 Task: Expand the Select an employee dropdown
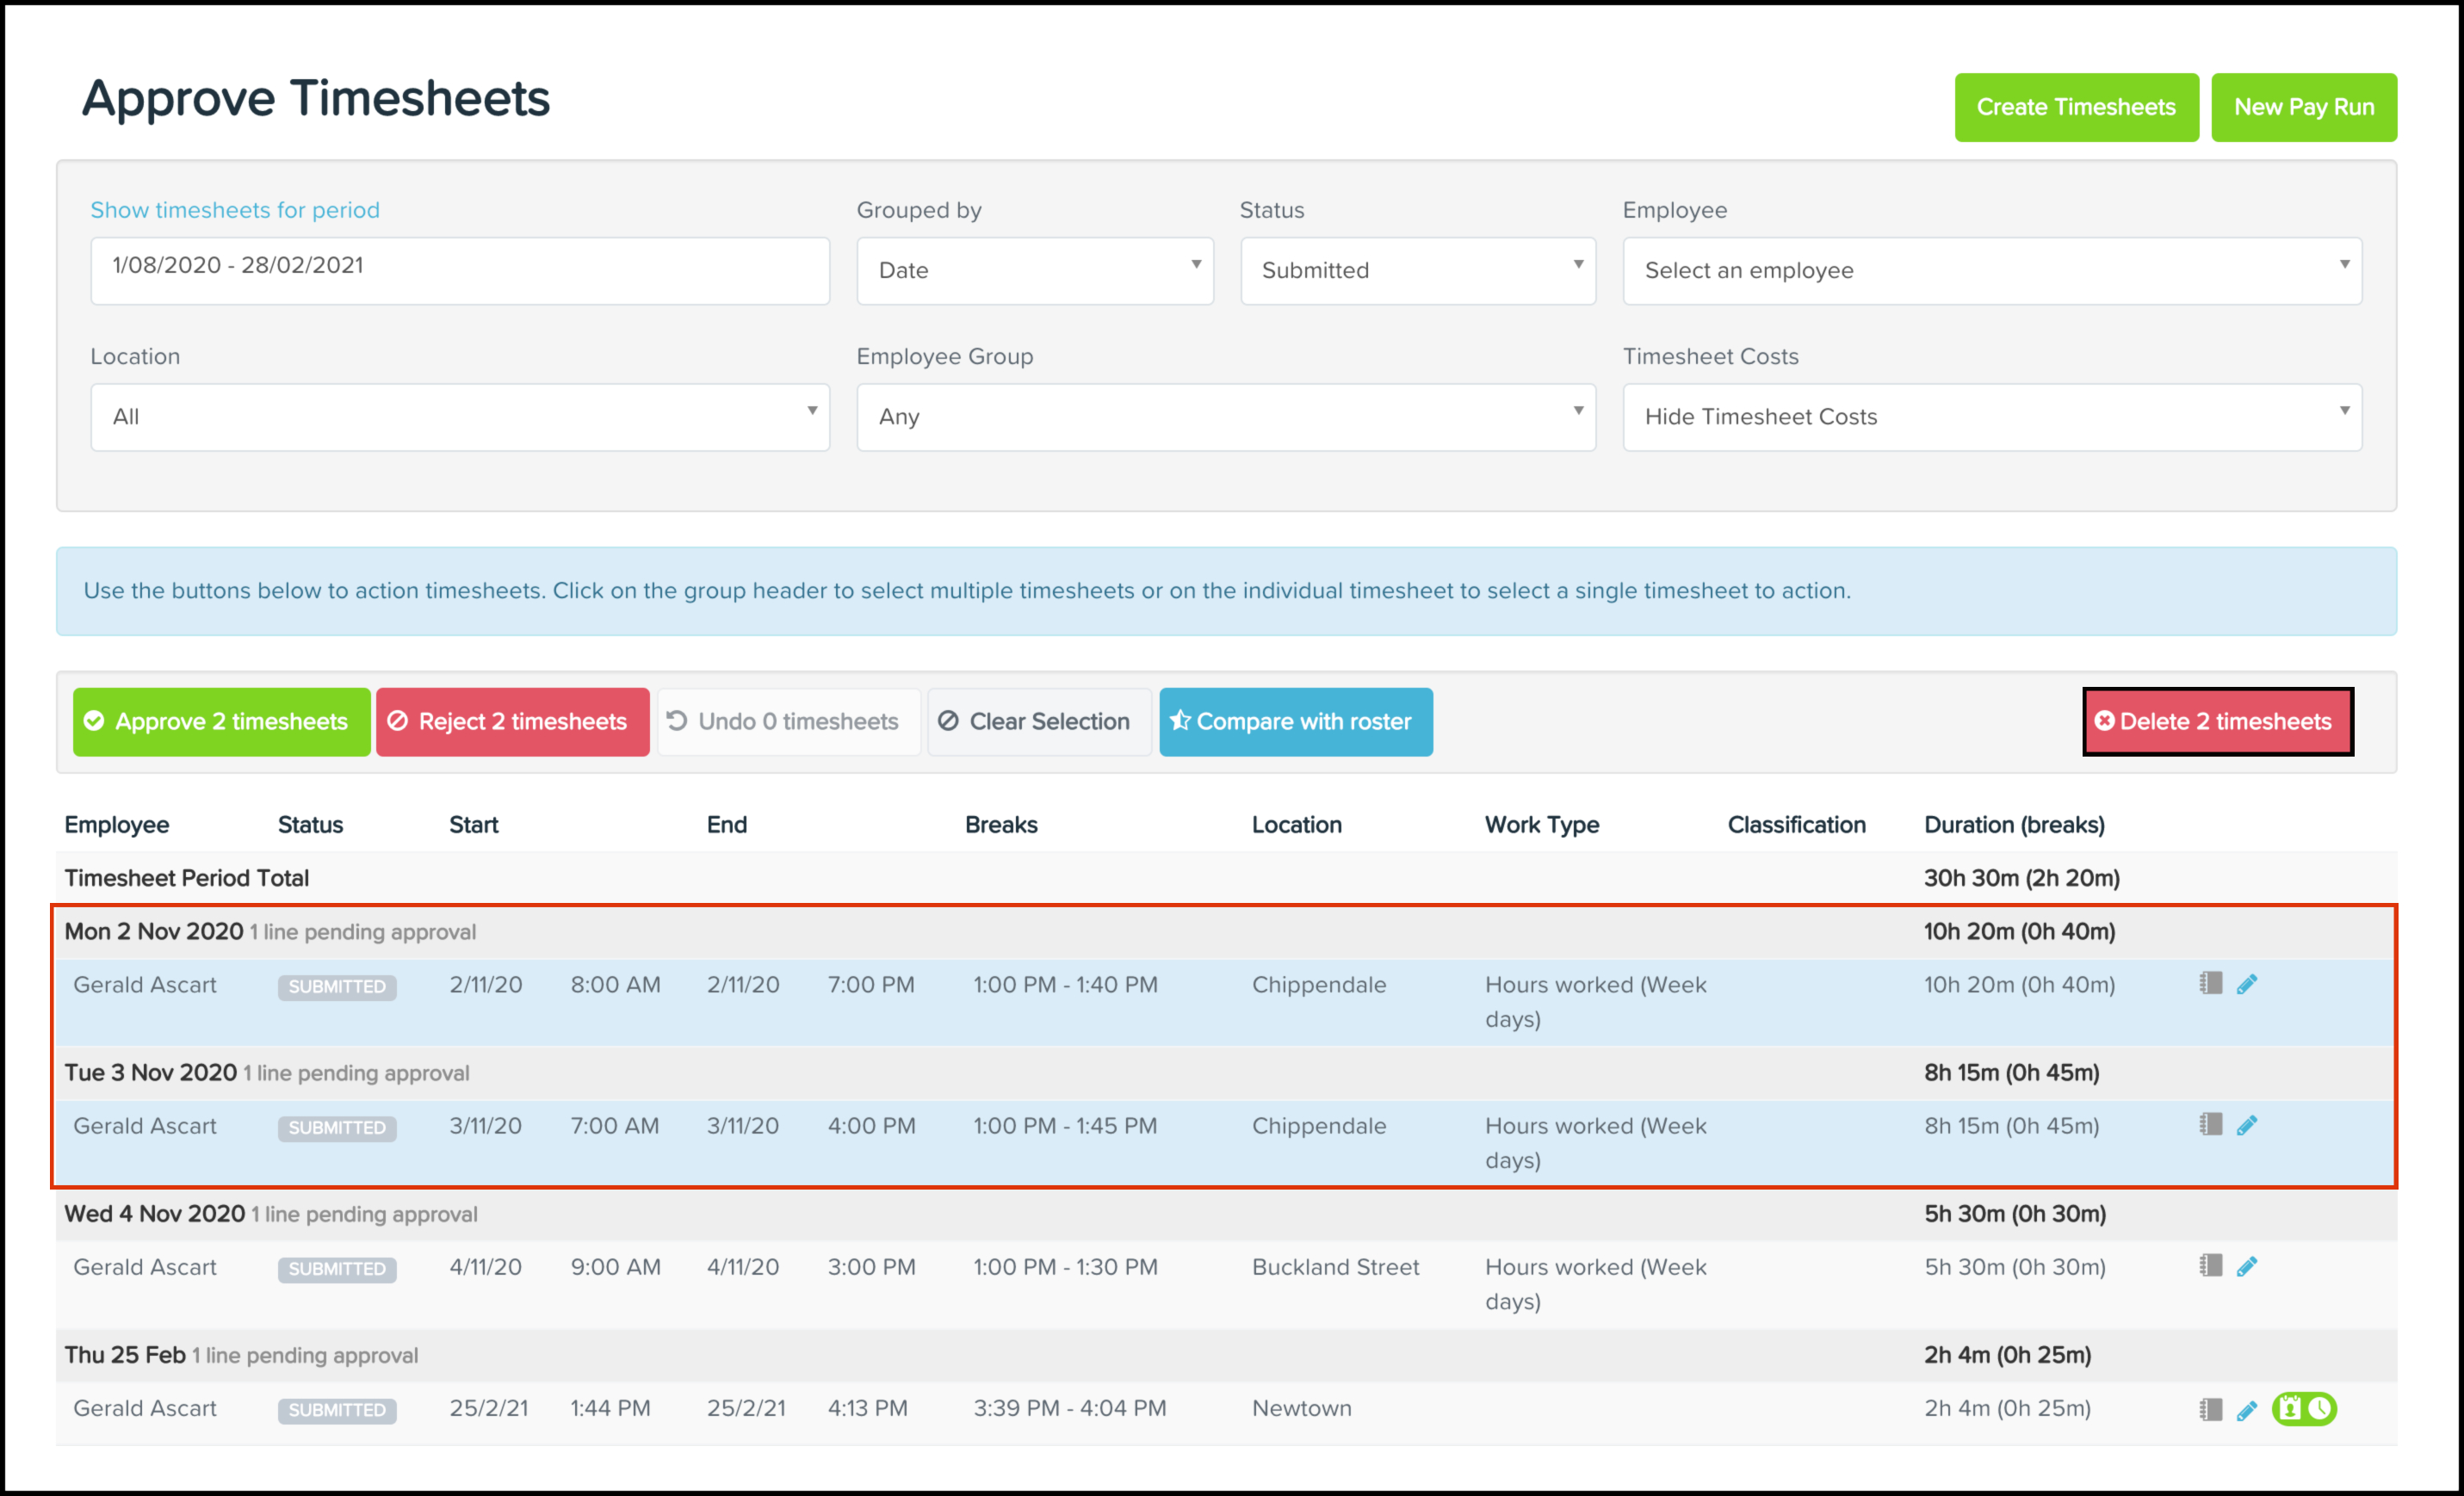pos(1991,270)
